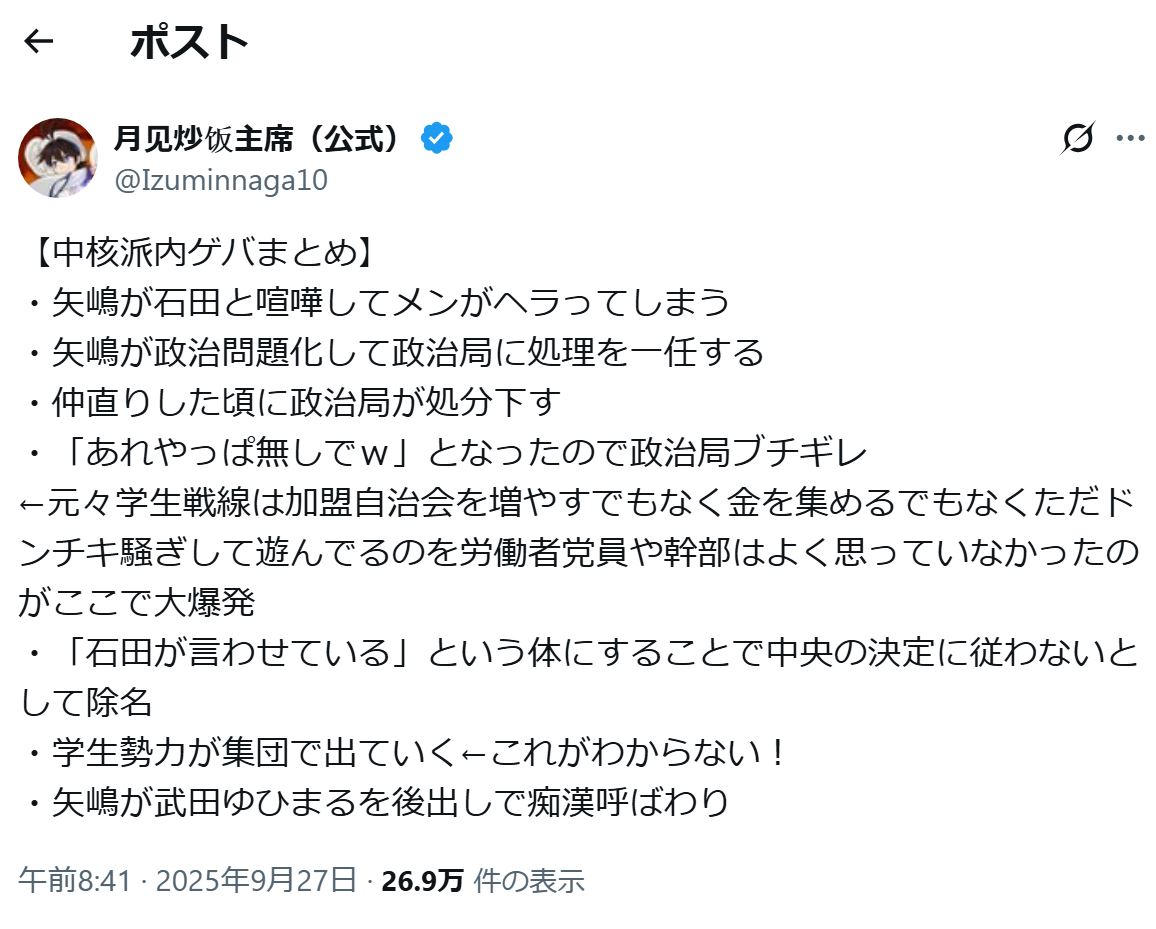Viewport: 1156px width, 929px height.
Task: Open the author's profile avatar
Action: click(58, 157)
